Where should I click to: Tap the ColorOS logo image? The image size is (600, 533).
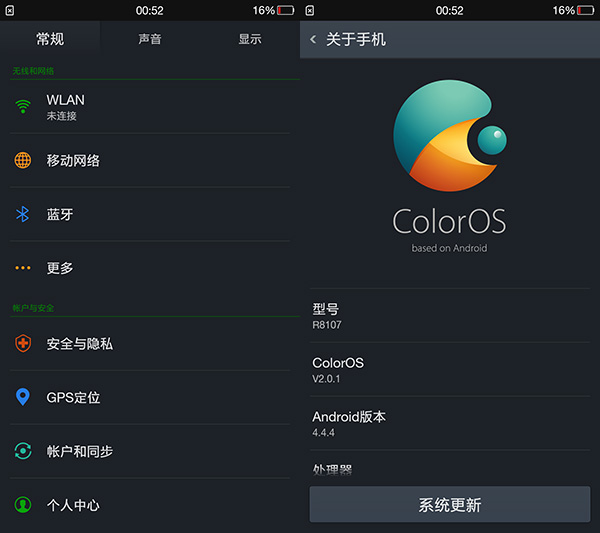(449, 141)
